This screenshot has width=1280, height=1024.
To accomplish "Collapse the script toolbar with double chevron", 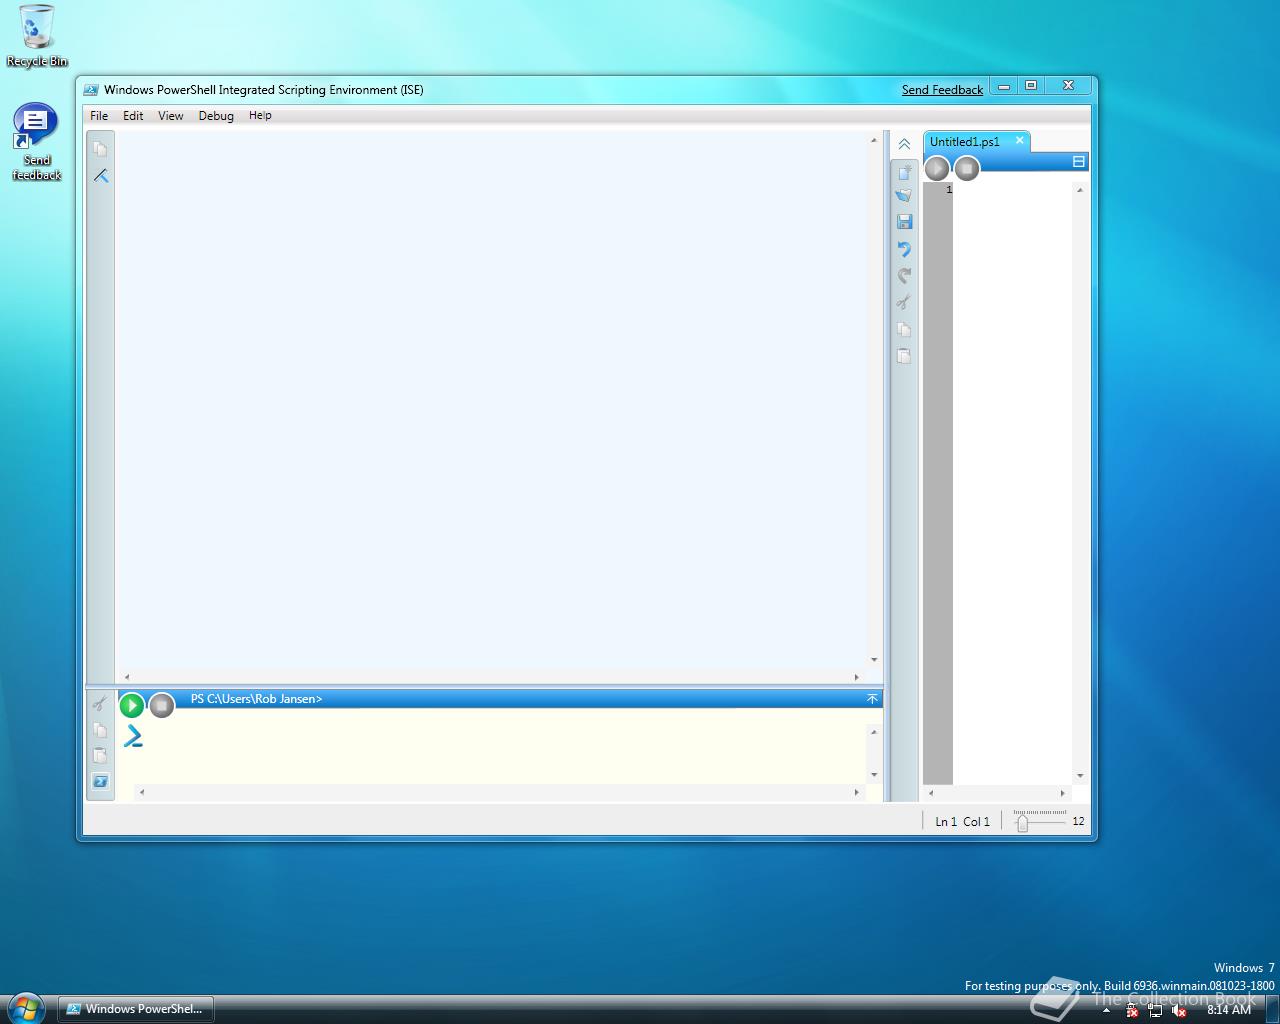I will 904,144.
